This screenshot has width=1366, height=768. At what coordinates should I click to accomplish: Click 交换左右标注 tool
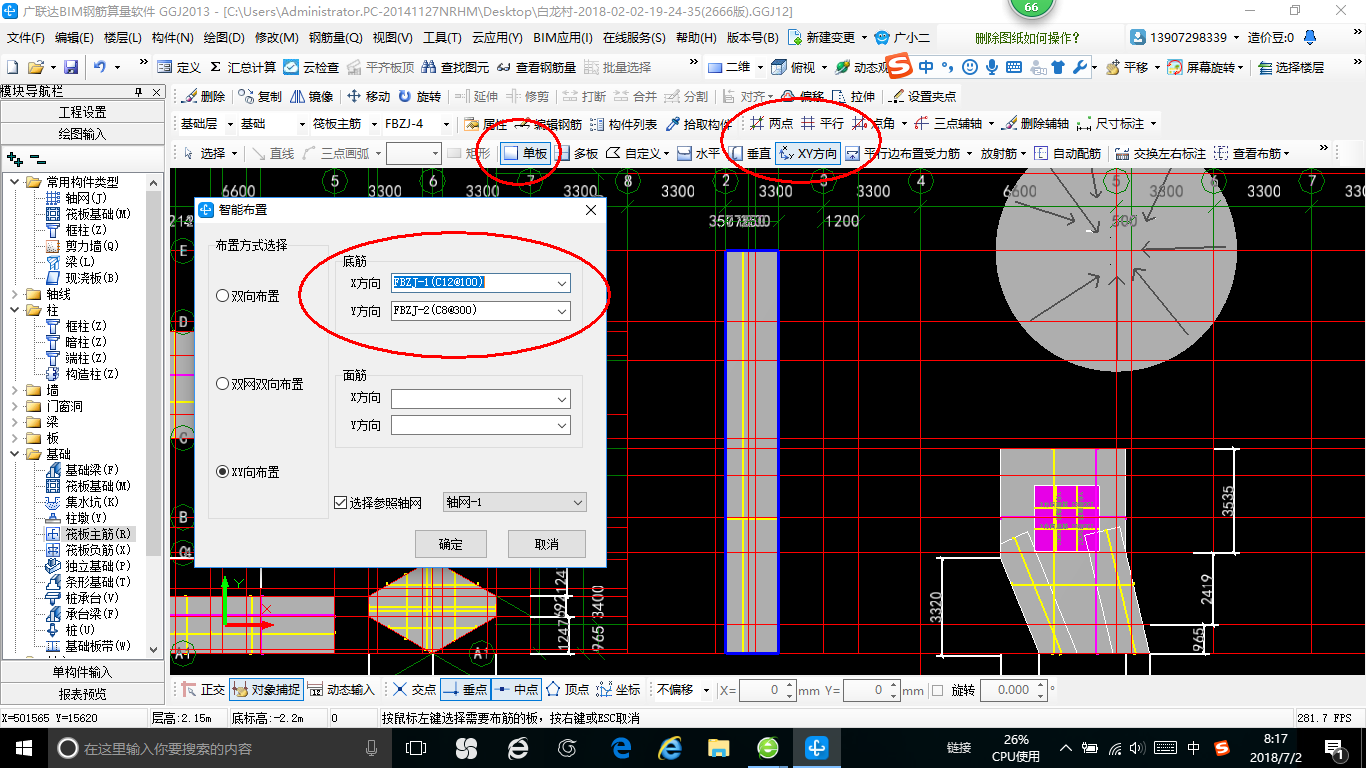pos(1161,153)
